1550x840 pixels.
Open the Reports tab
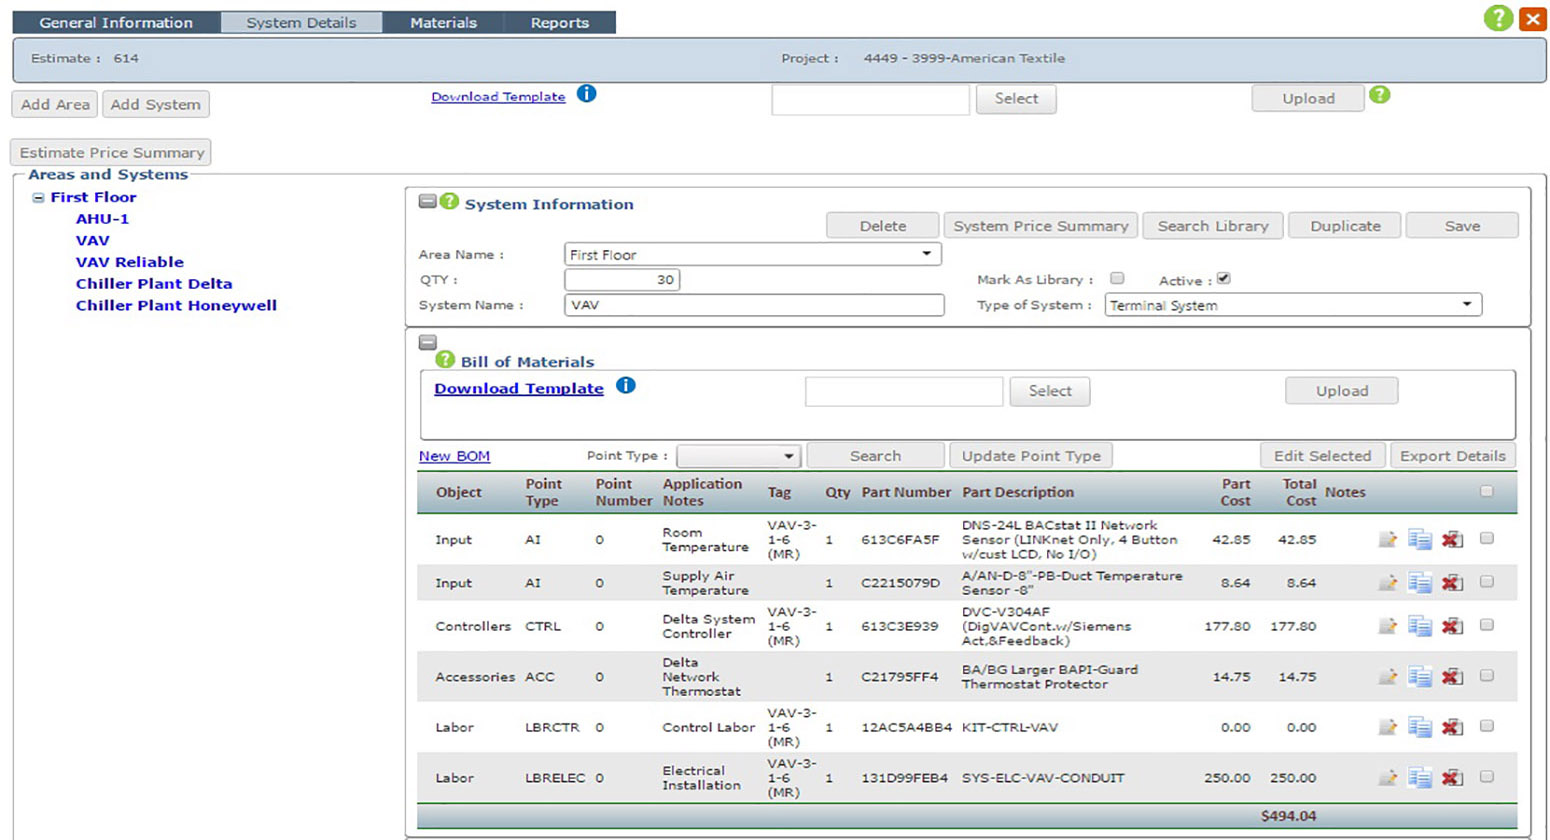tap(559, 22)
